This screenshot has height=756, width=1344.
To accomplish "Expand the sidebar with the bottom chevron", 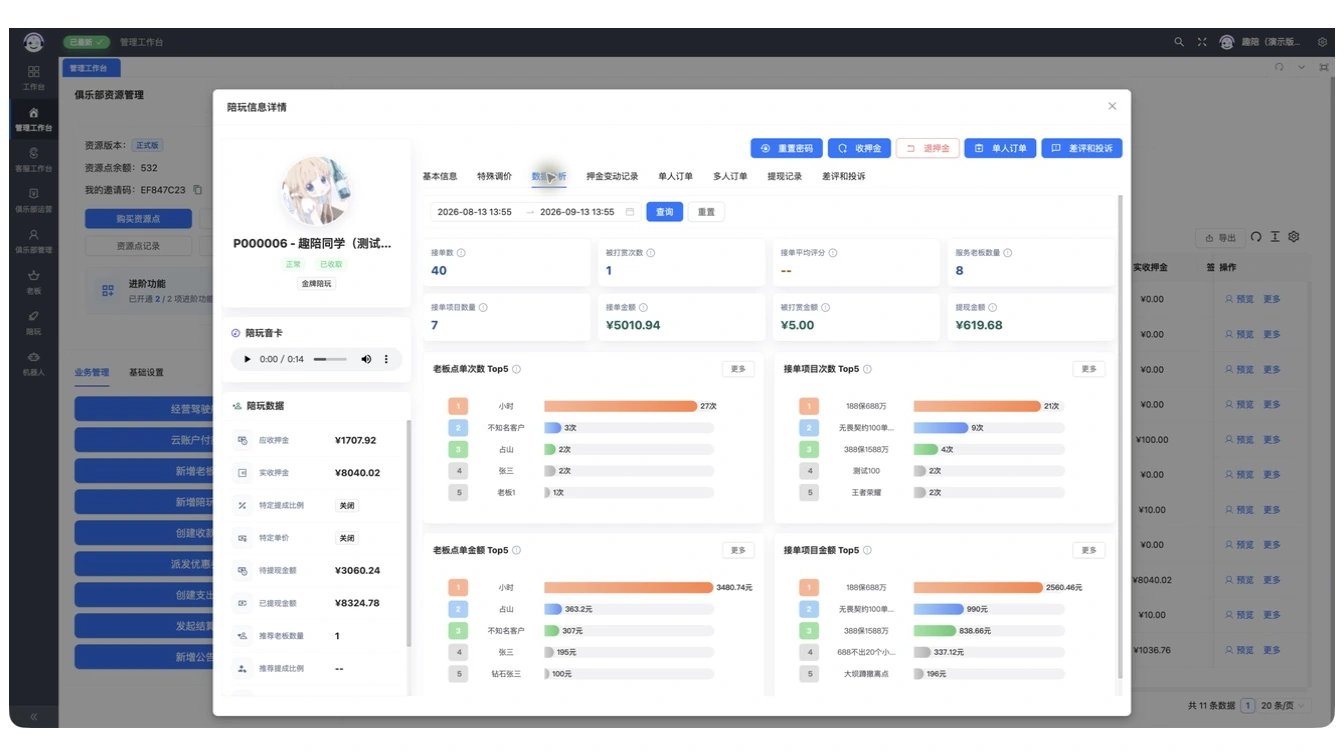I will pos(33,716).
